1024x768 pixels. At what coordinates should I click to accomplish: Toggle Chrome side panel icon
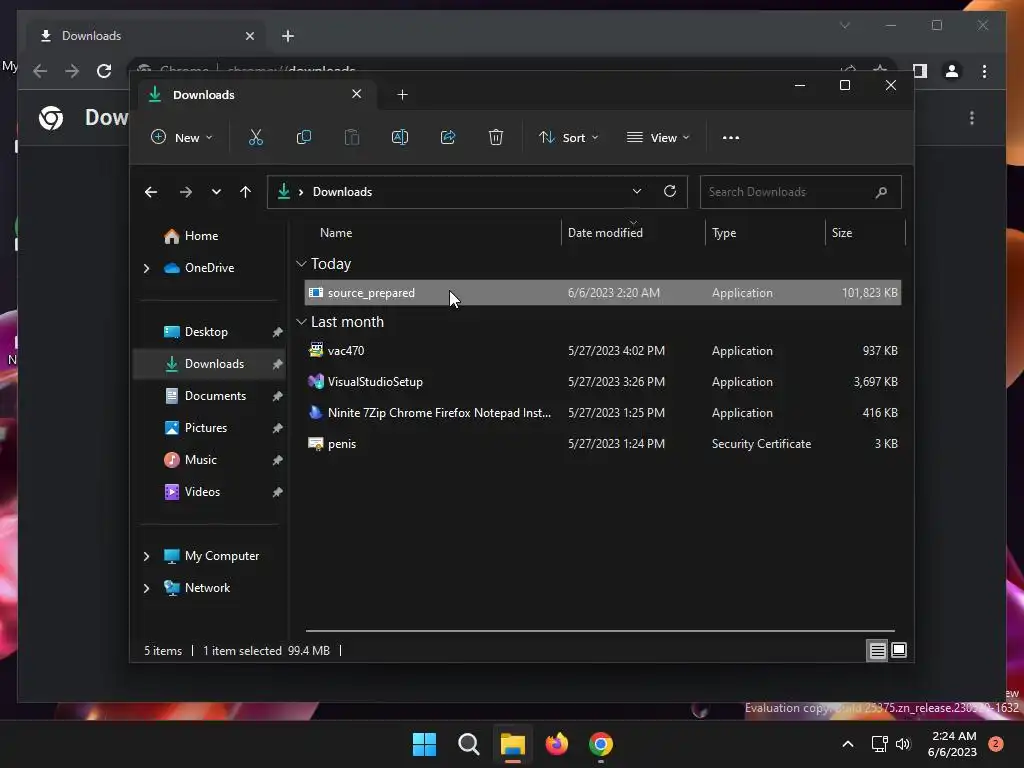pos(920,71)
